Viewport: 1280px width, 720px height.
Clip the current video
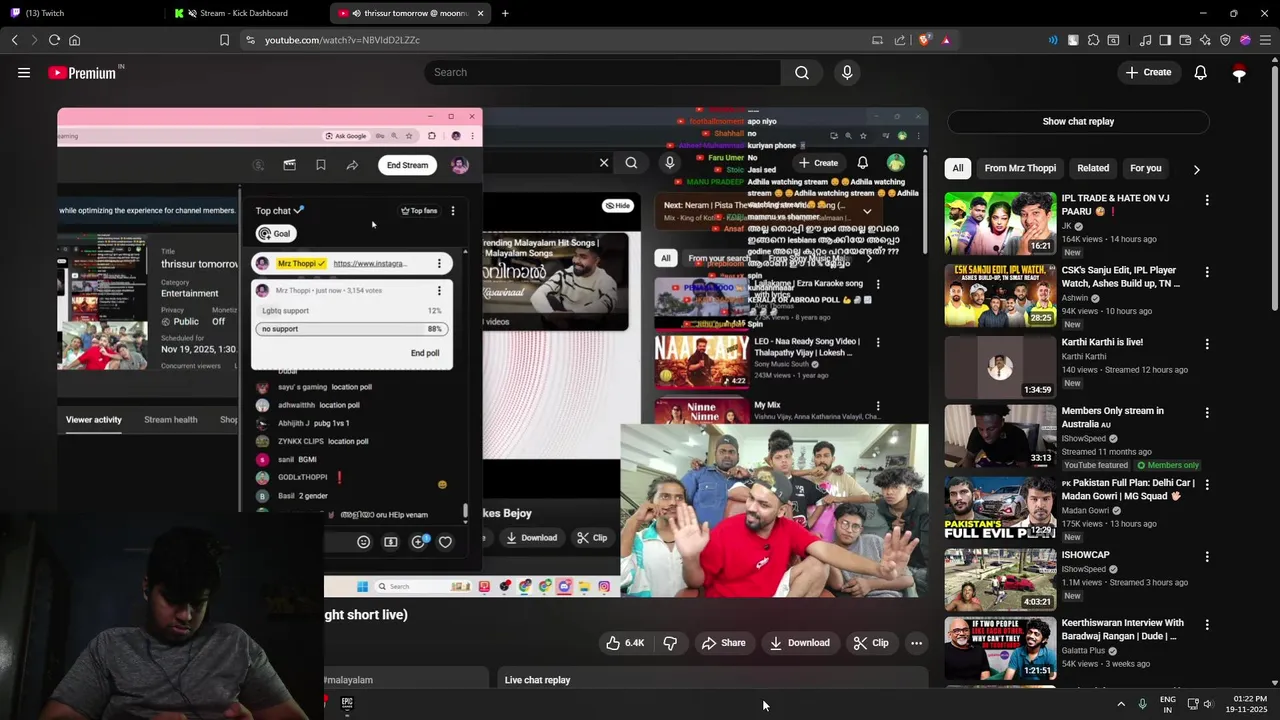[871, 643]
